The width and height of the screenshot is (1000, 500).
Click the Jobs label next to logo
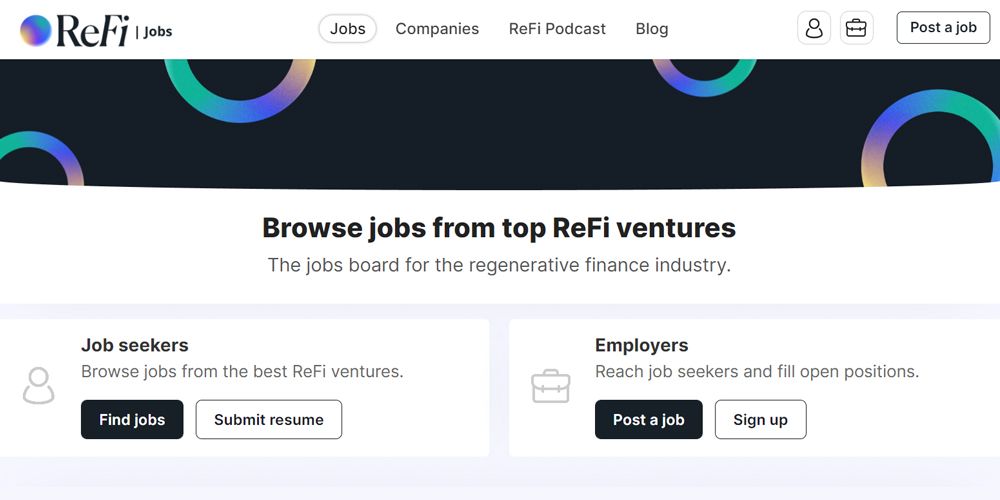click(x=158, y=32)
